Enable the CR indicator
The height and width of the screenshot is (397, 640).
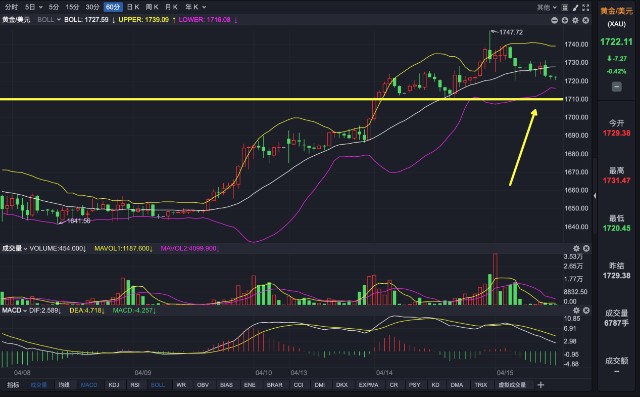394,385
